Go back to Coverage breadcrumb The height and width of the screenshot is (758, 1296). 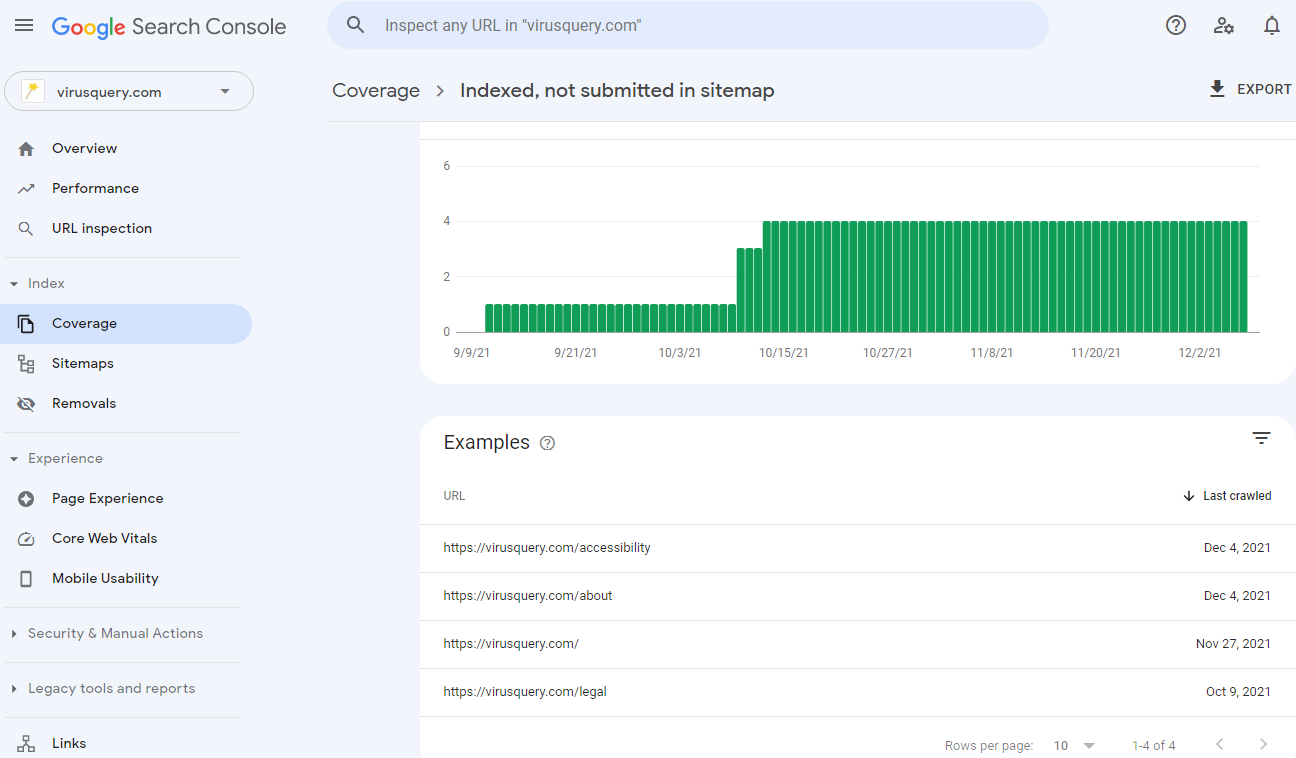[x=376, y=91]
